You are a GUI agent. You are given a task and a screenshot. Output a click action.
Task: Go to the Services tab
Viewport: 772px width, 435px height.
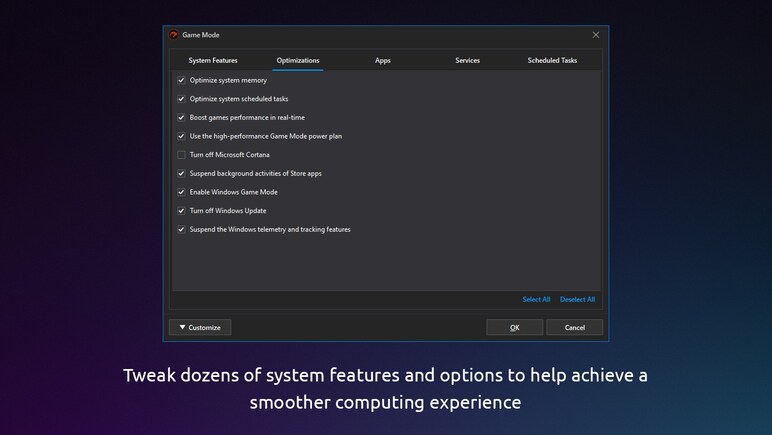467,60
